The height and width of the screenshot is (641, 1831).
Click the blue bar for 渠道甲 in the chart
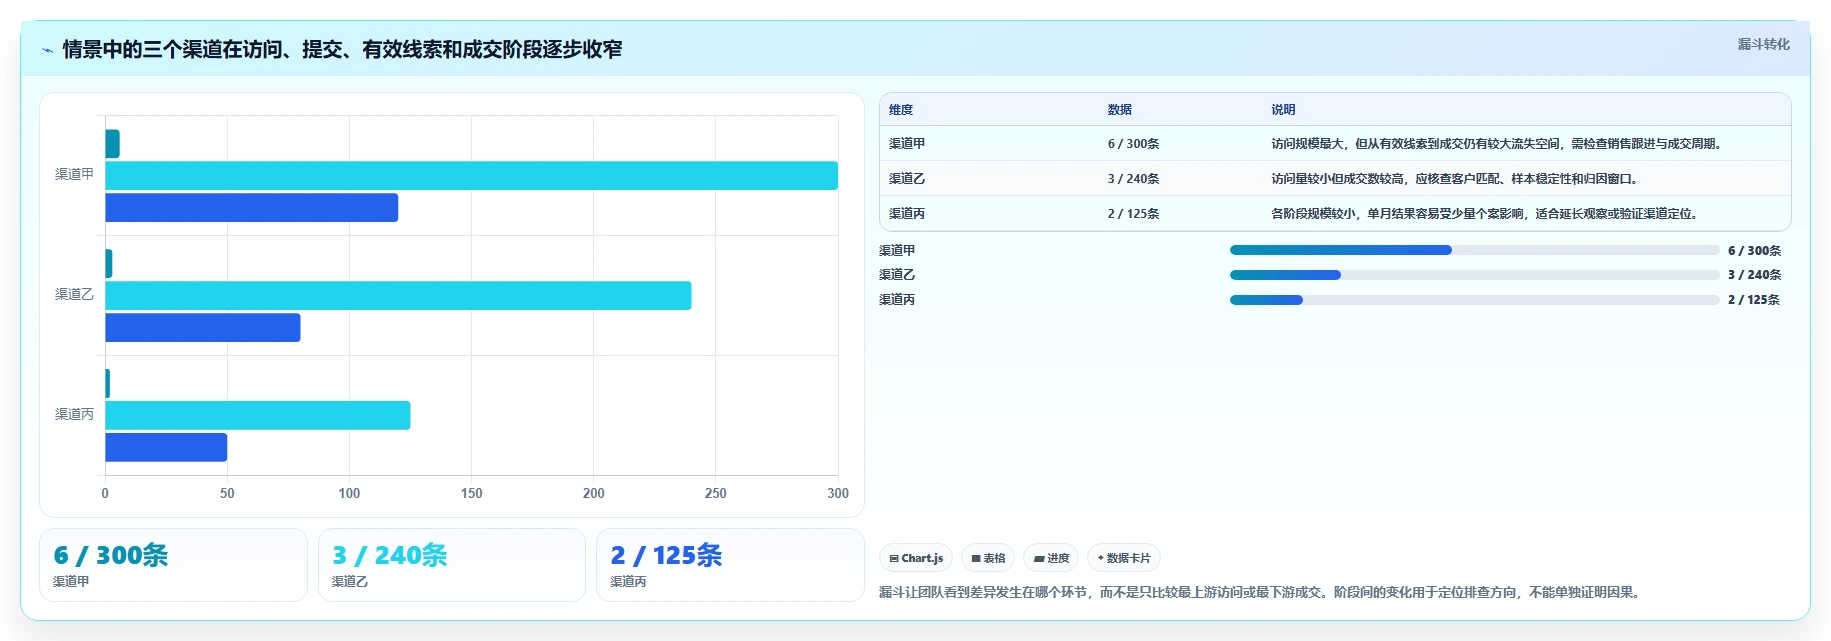point(251,208)
